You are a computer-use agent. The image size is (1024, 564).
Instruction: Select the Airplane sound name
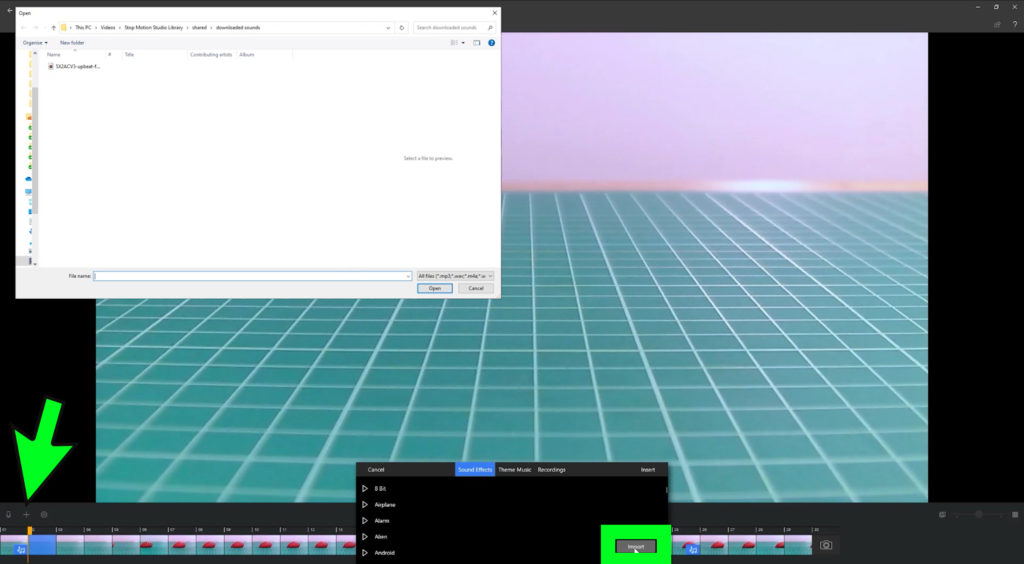(x=385, y=505)
